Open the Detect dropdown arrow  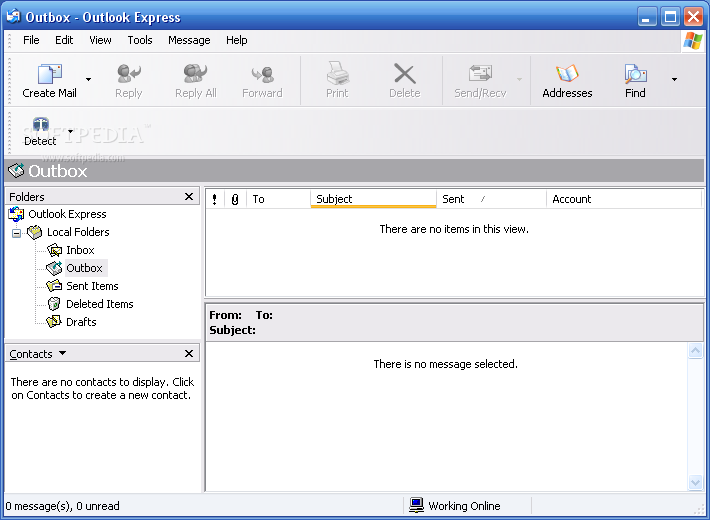point(71,132)
